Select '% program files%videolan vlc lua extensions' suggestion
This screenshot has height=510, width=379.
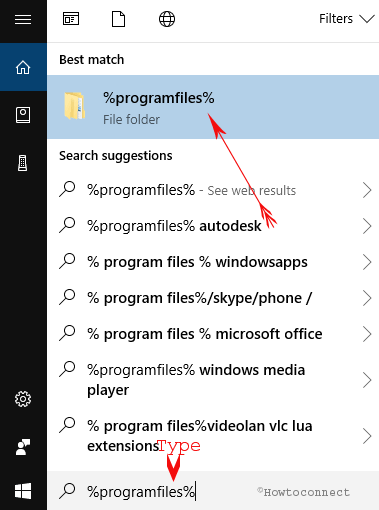click(x=213, y=436)
